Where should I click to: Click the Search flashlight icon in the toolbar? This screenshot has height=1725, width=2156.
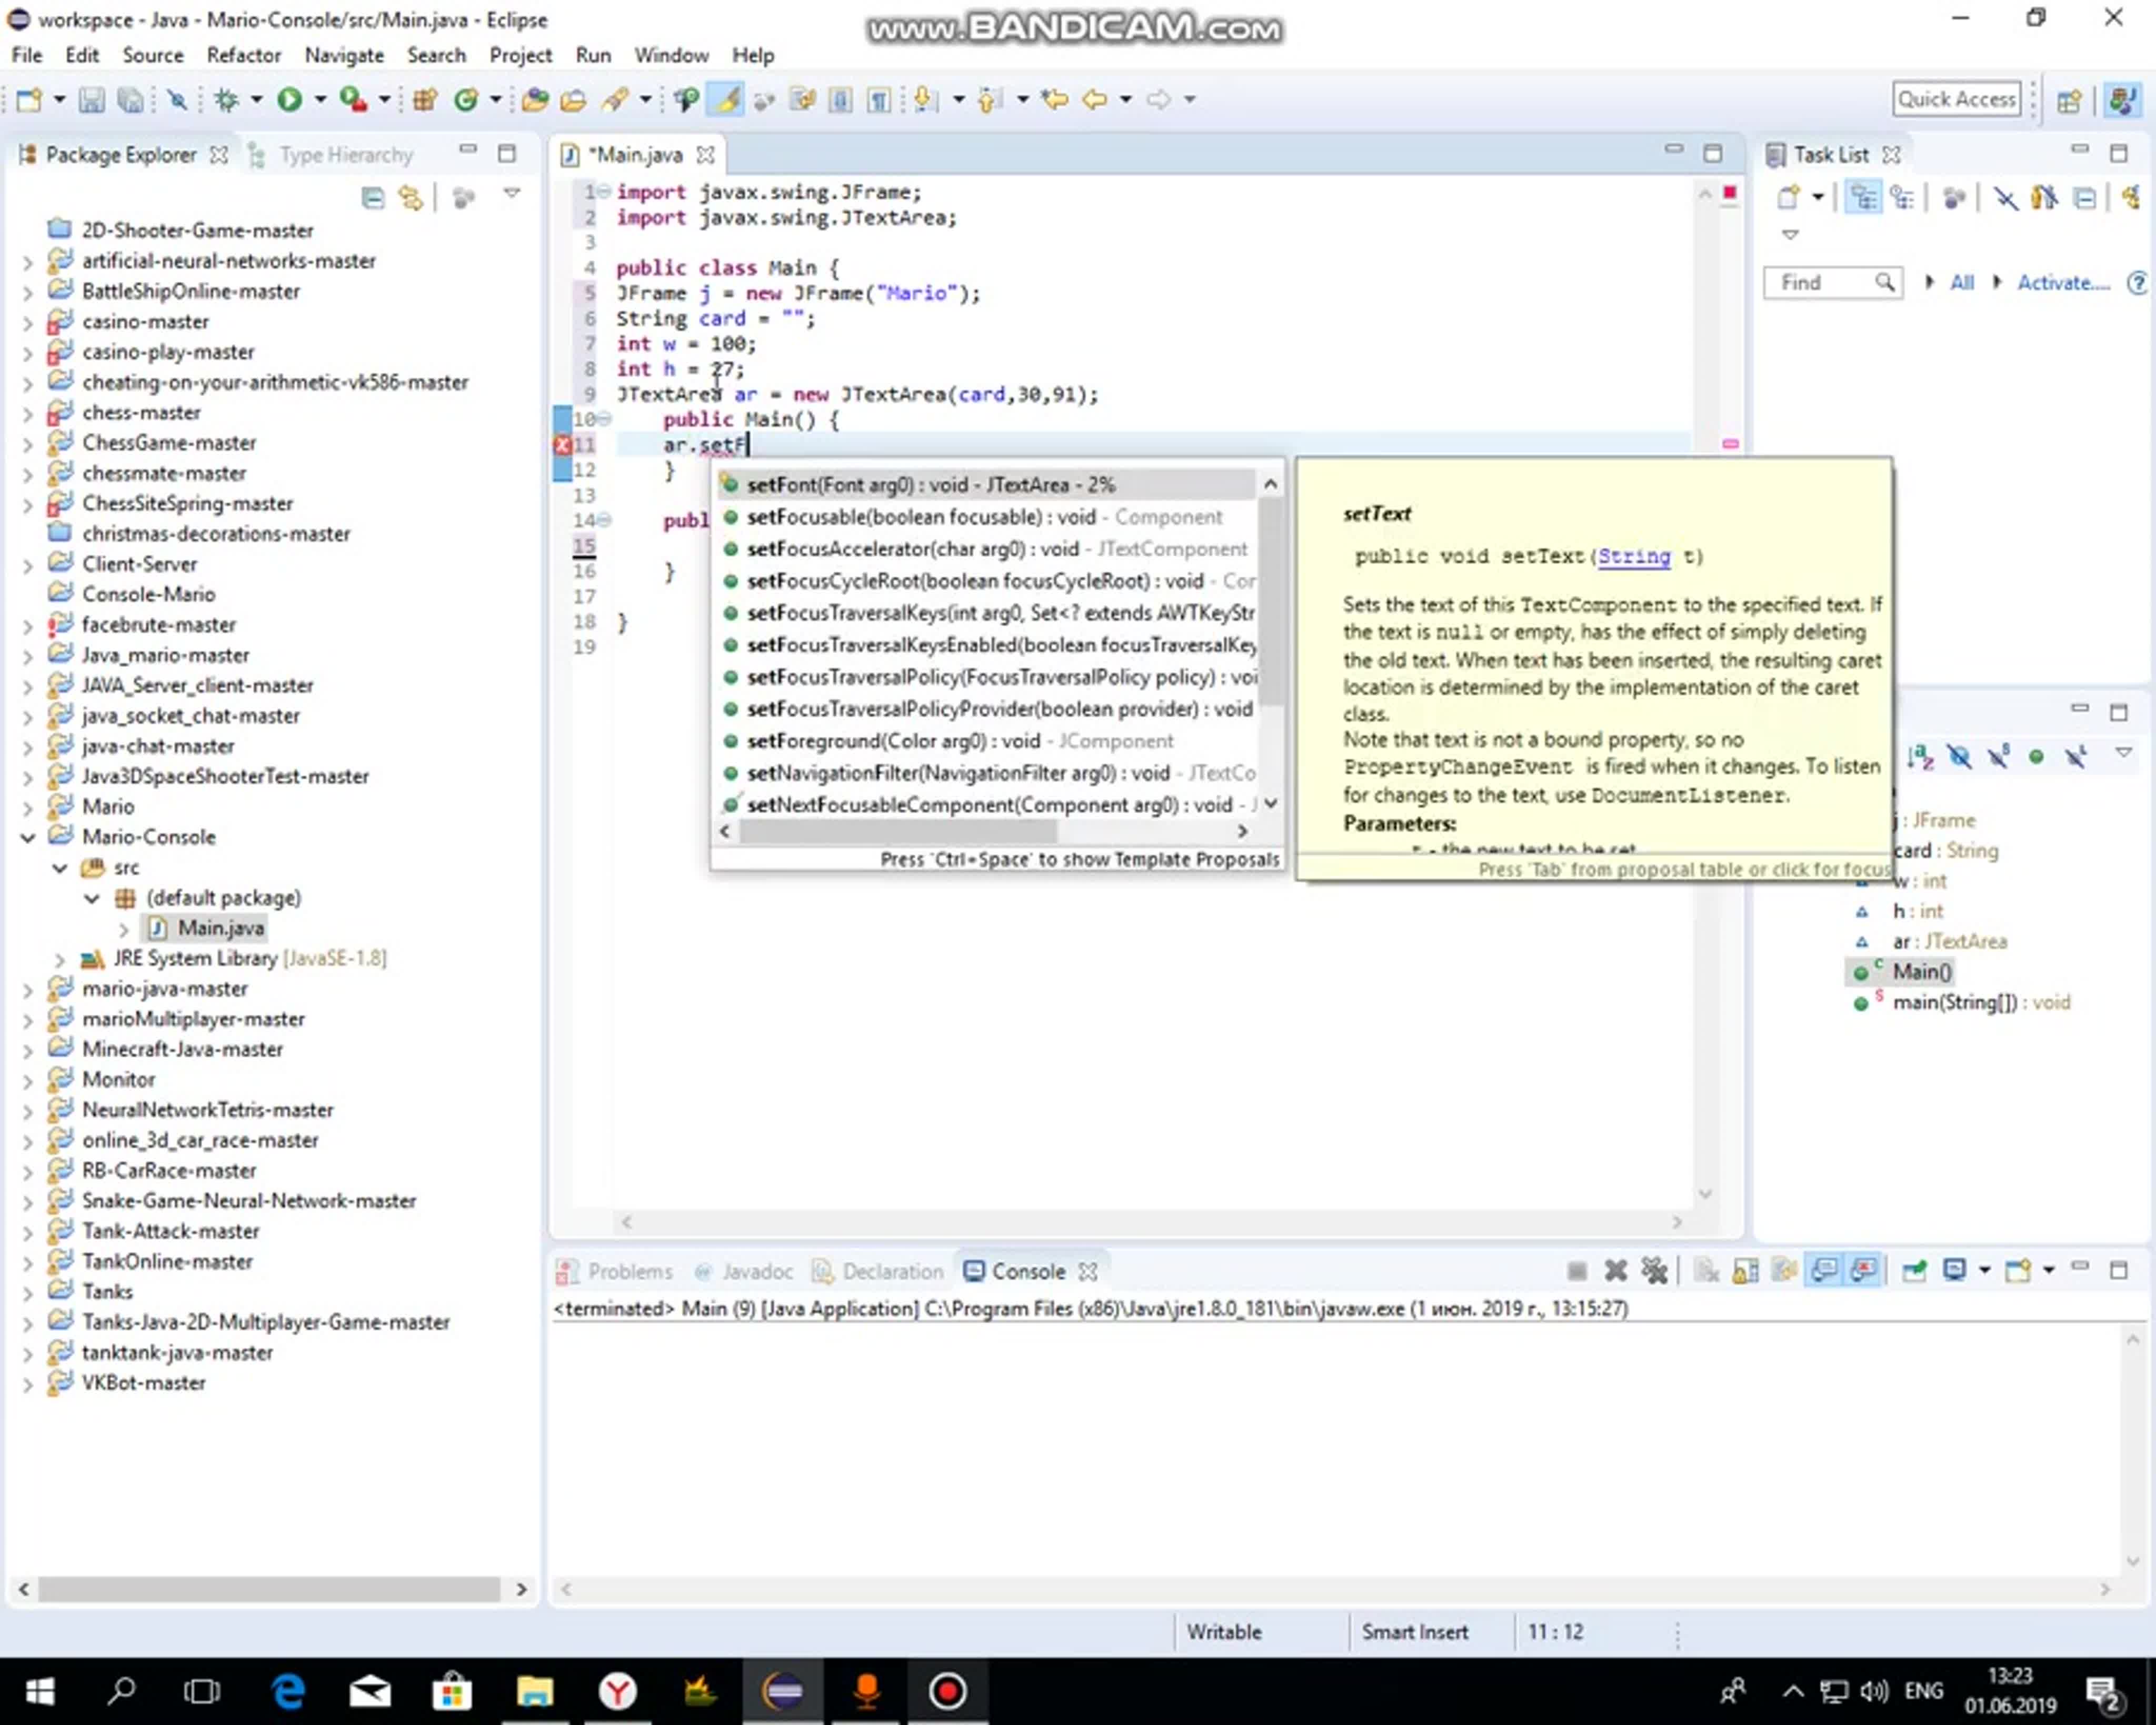click(614, 99)
